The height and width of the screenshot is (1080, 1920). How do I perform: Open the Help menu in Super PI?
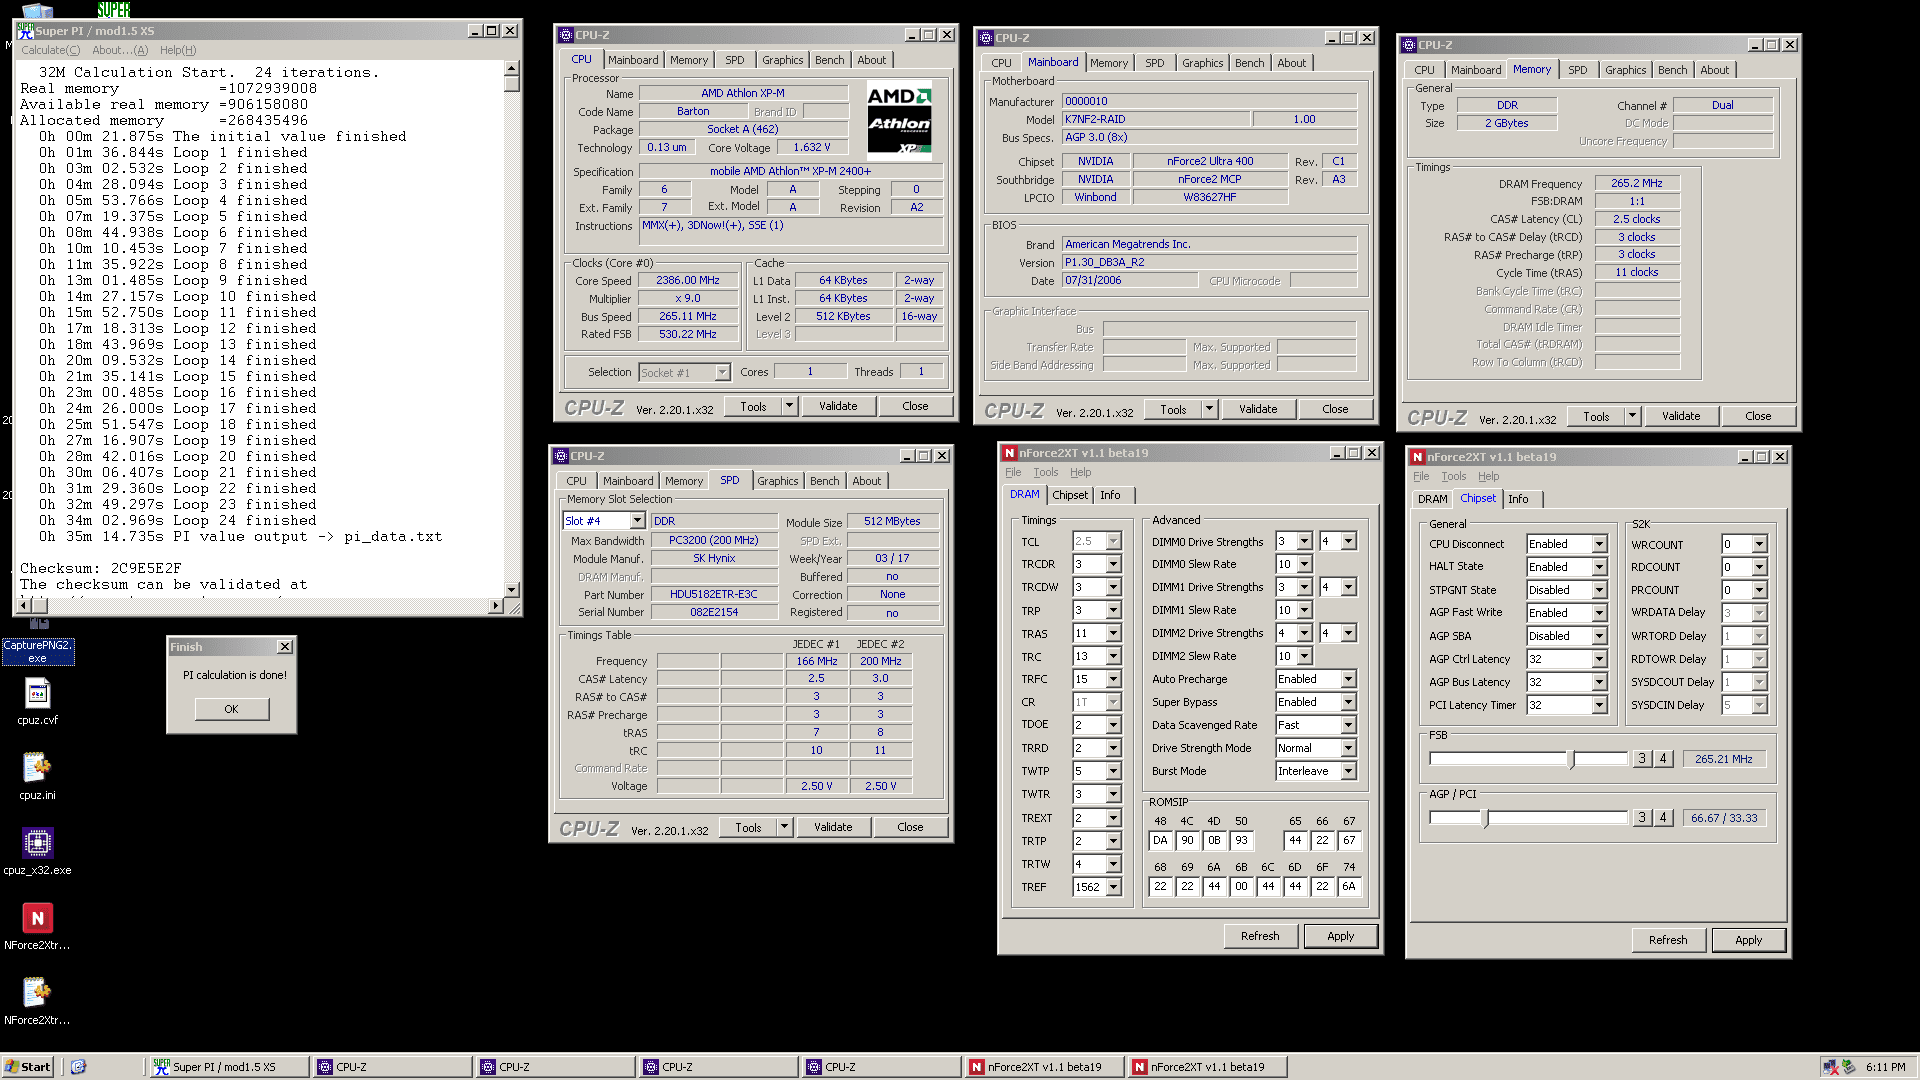(x=178, y=50)
